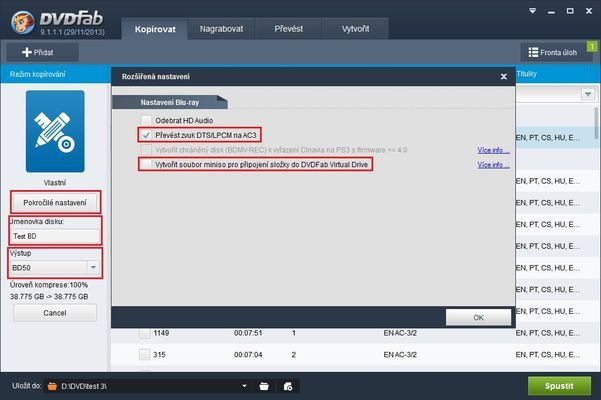This screenshot has height=400, width=601.
Task: Close the Rozšířená nastavení dialog
Action: [504, 77]
